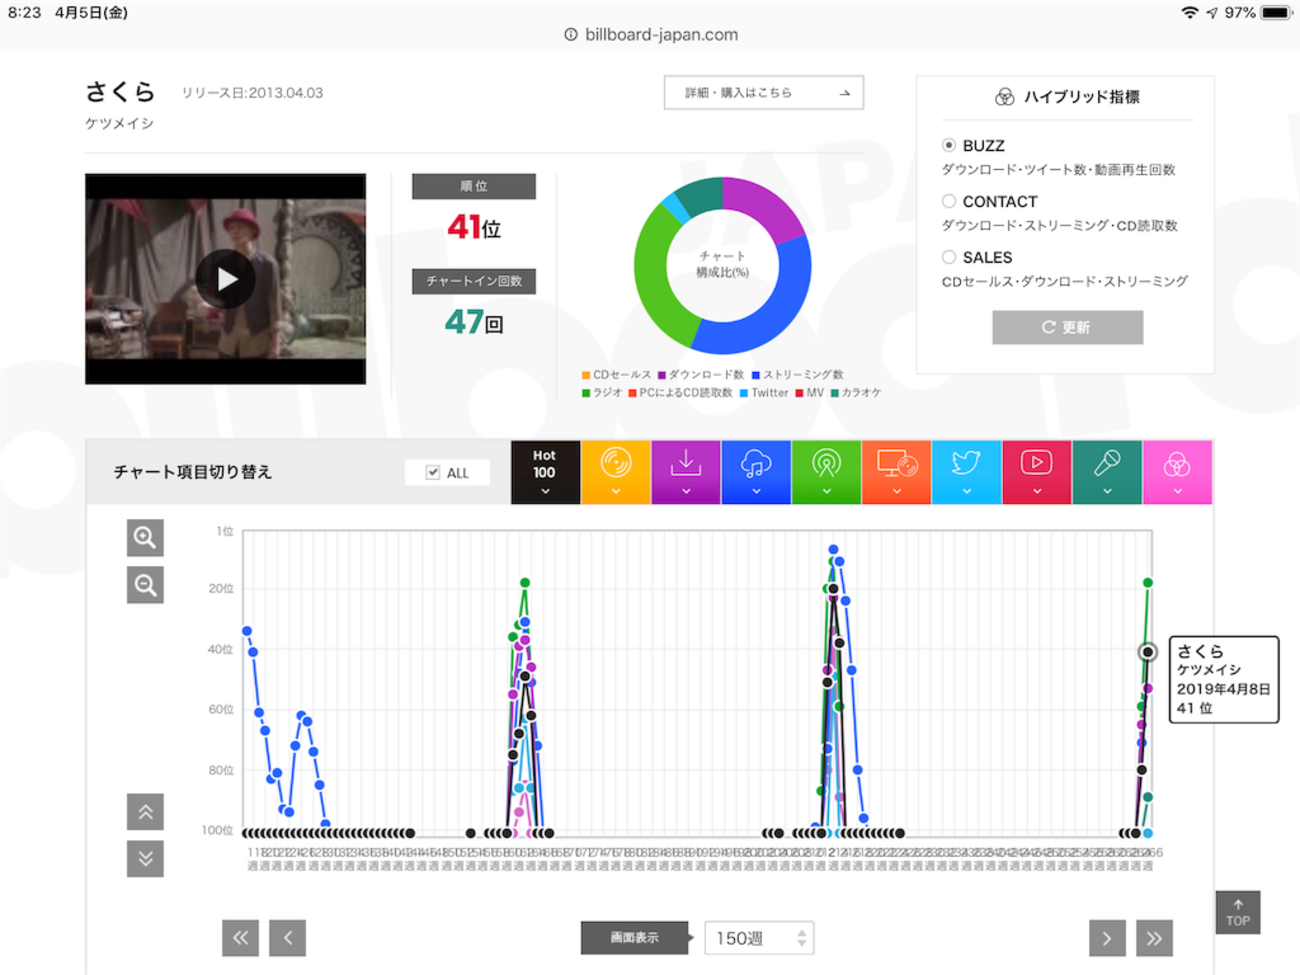This screenshot has height=975, width=1300.
Task: Click the 画面表示 label button
Action: pos(635,938)
